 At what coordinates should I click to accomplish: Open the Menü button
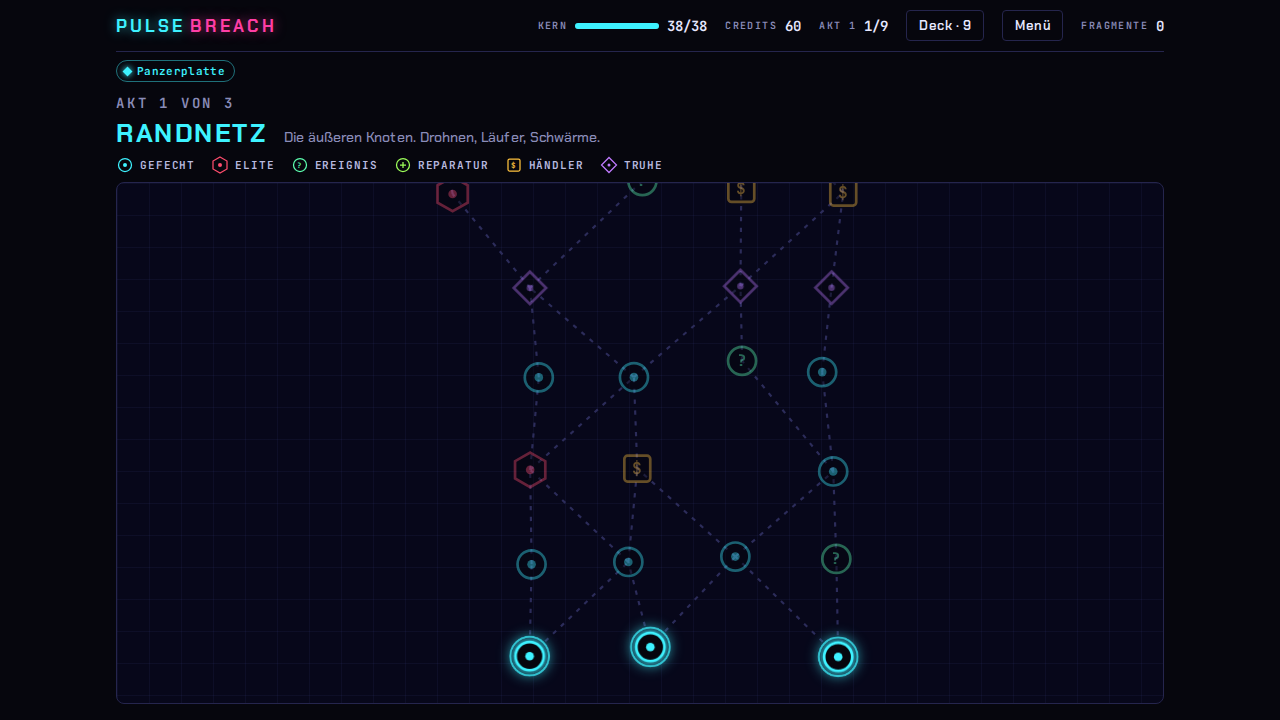(x=1032, y=25)
